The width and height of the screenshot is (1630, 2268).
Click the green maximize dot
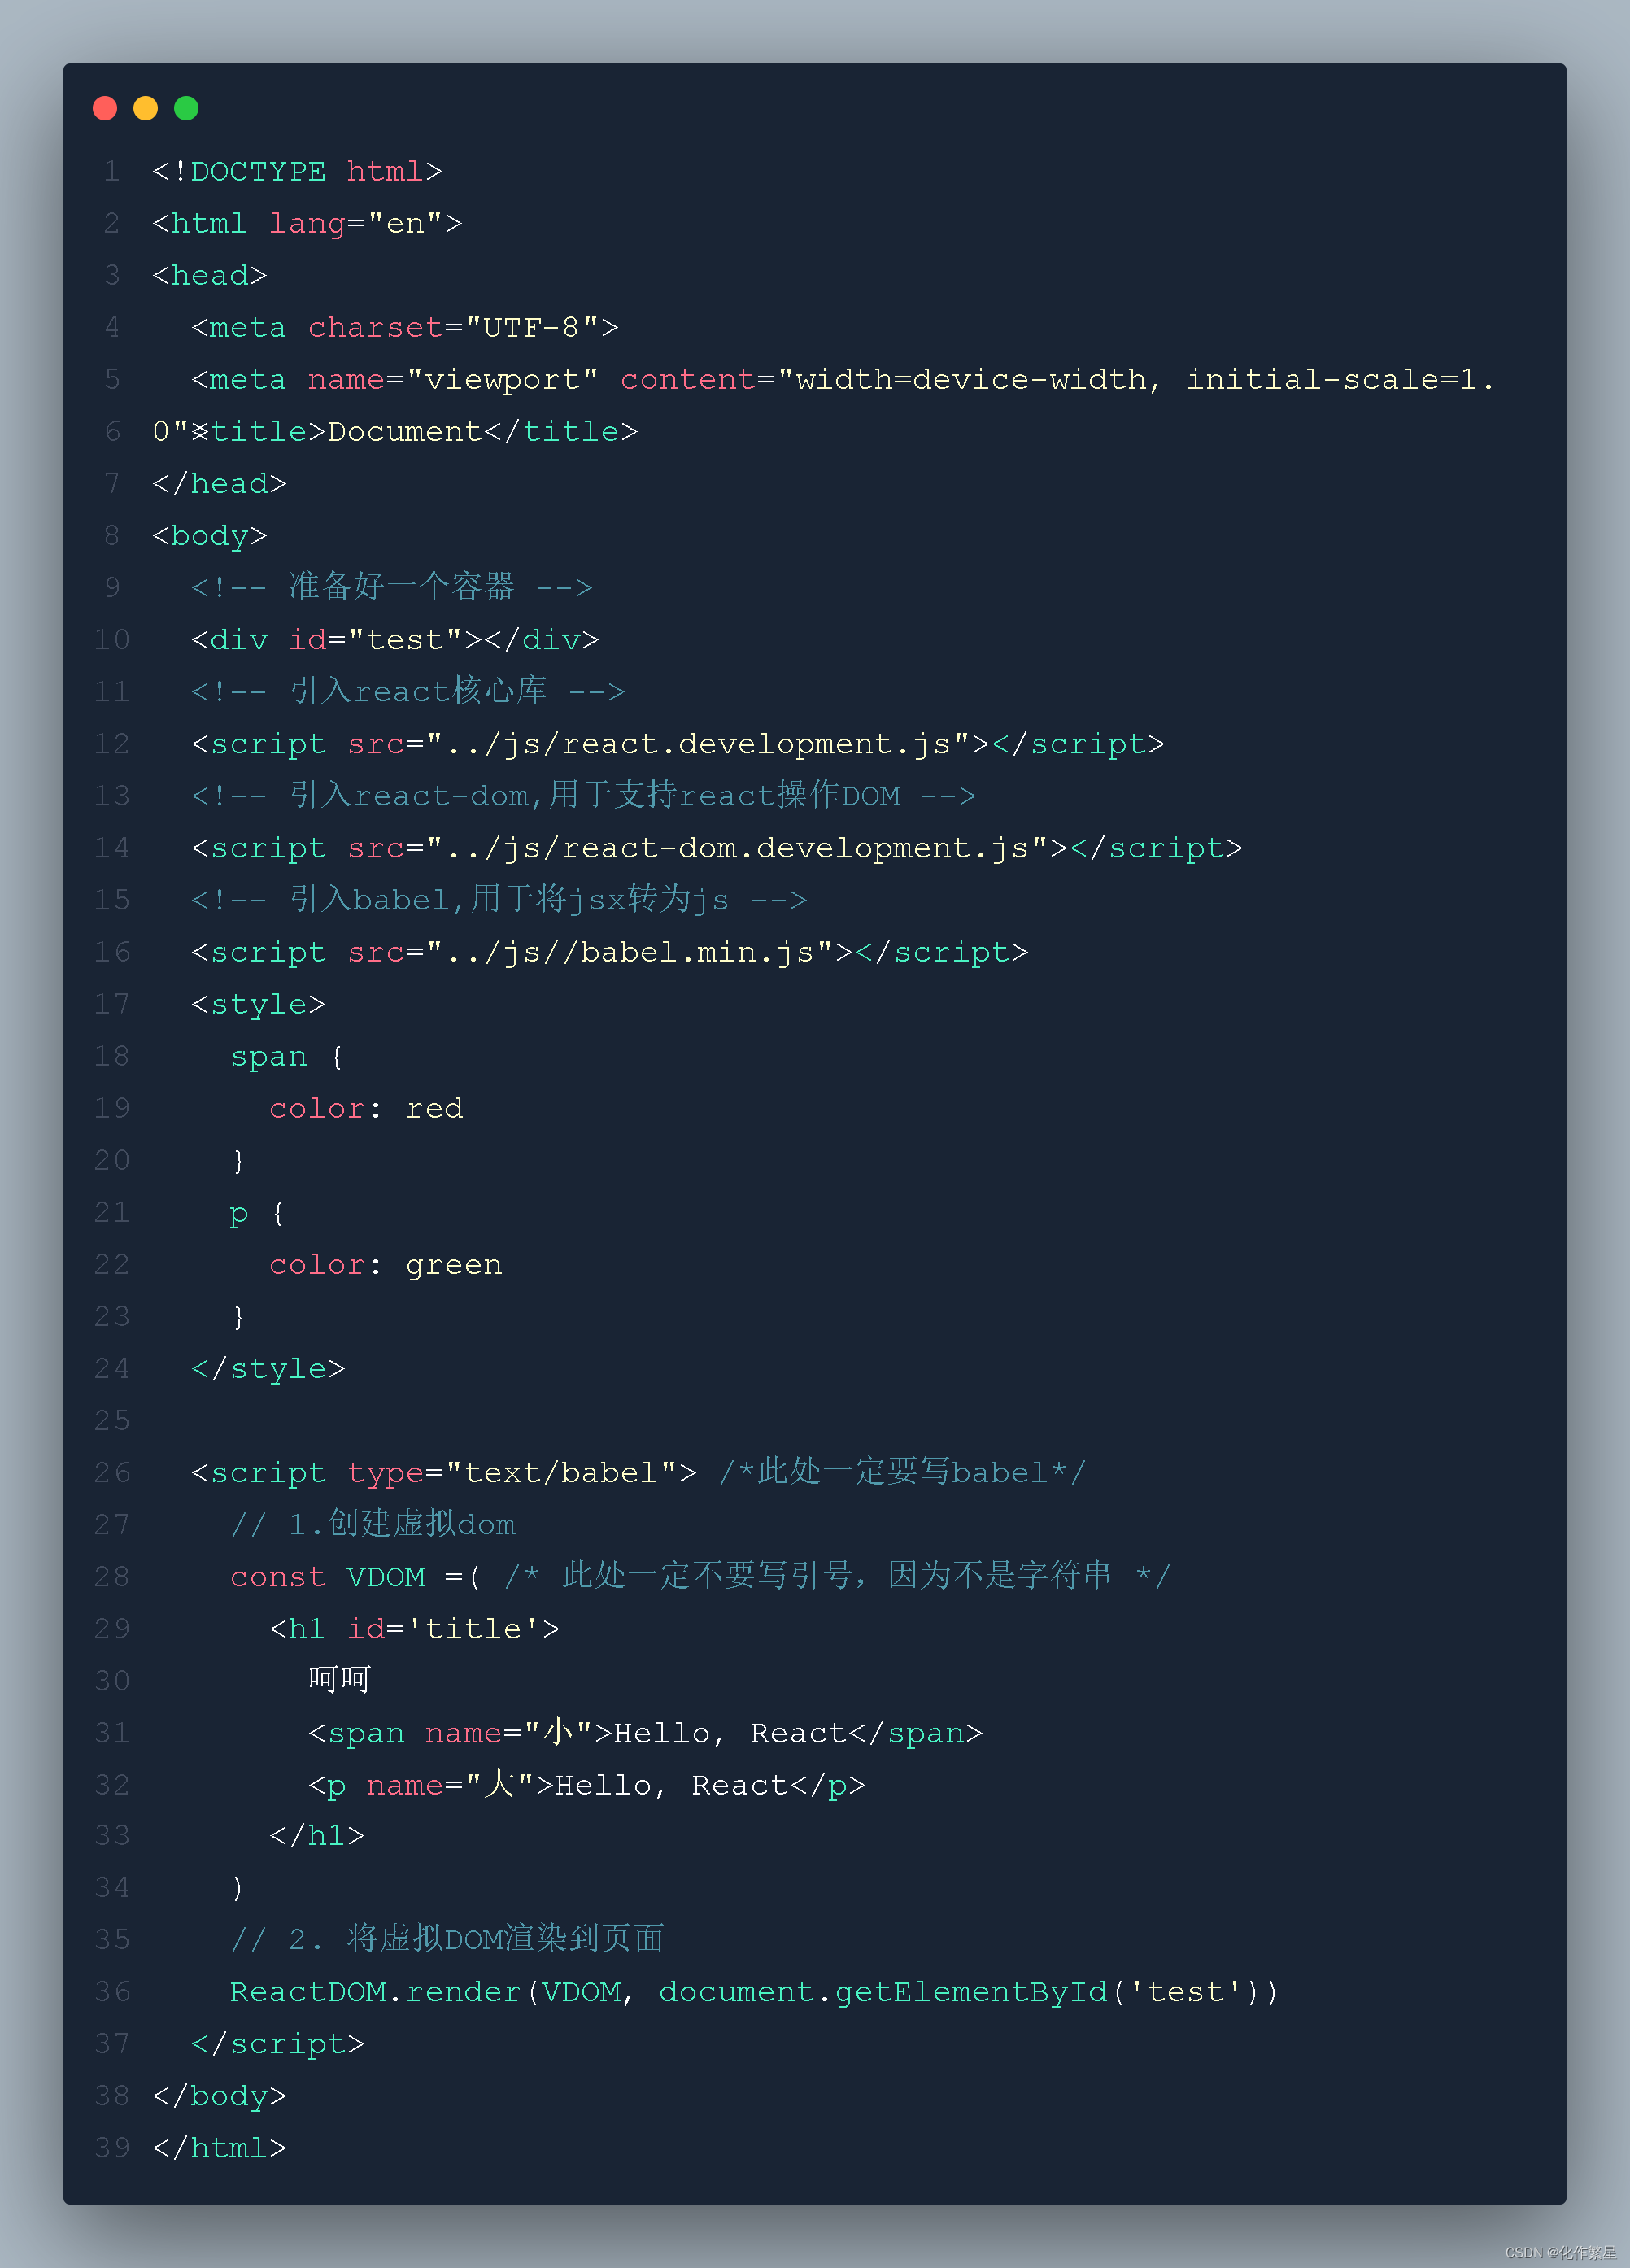[186, 108]
